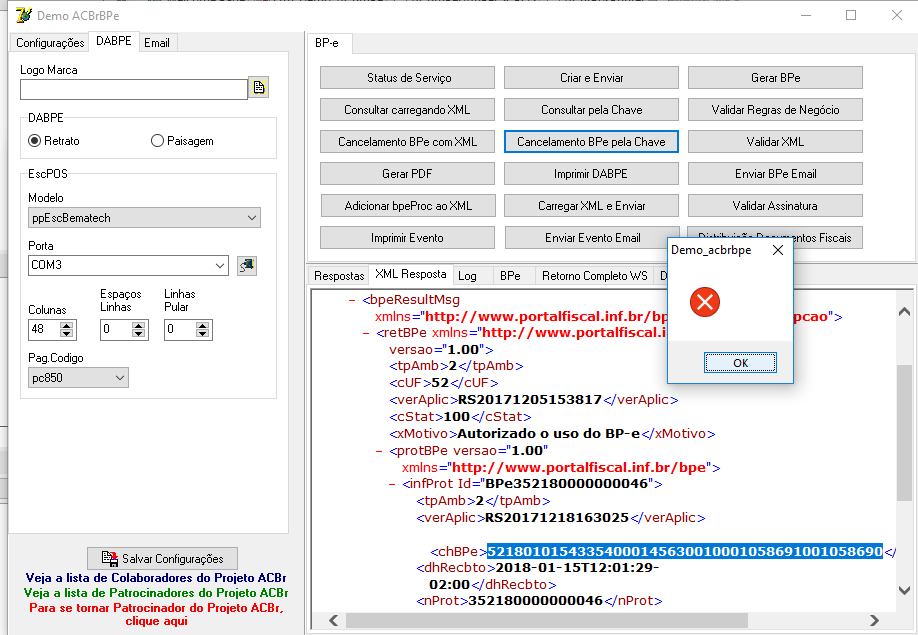The image size is (918, 635).
Task: Click the highlighted chBPe key value
Action: [x=684, y=551]
